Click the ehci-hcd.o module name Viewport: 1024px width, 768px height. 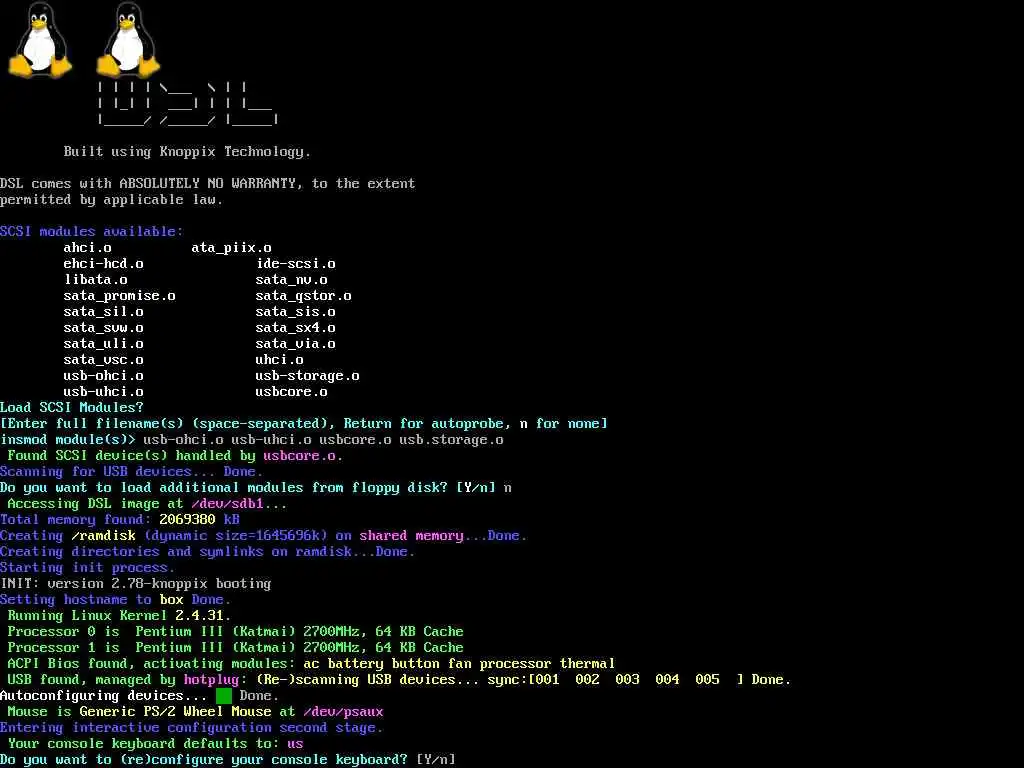point(103,264)
